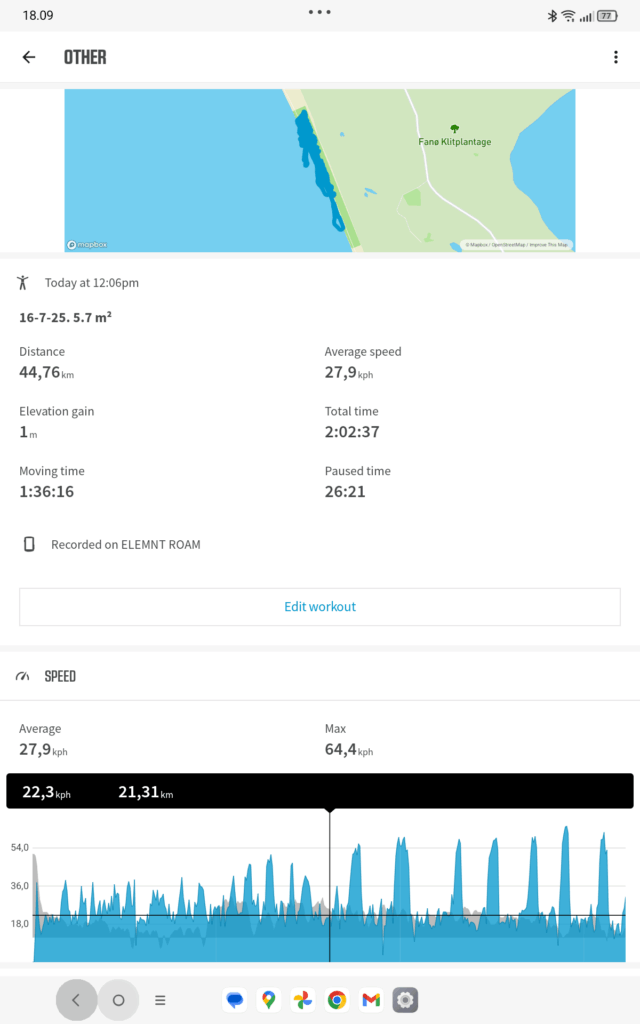Tap the workout activity type icon
The image size is (640, 1024).
23,283
